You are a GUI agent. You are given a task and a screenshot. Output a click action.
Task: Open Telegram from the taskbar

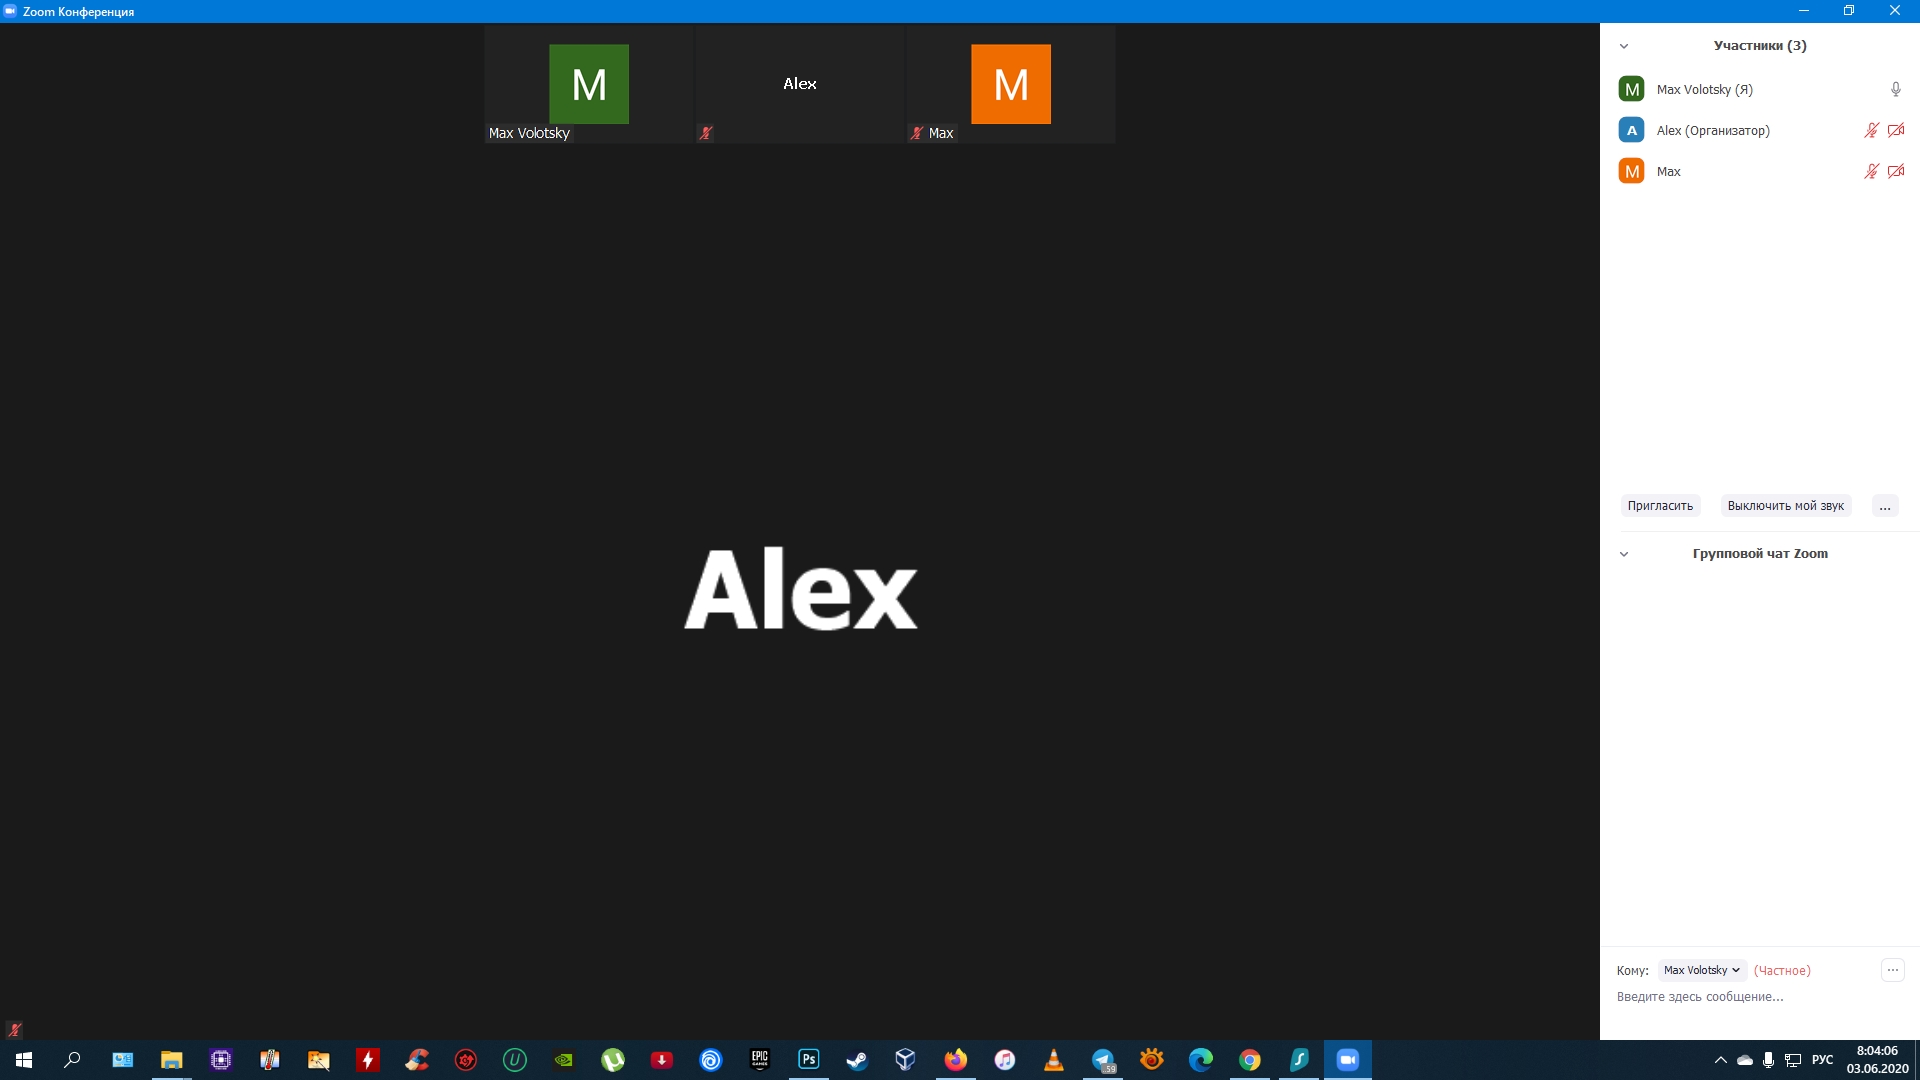[x=1102, y=1060]
